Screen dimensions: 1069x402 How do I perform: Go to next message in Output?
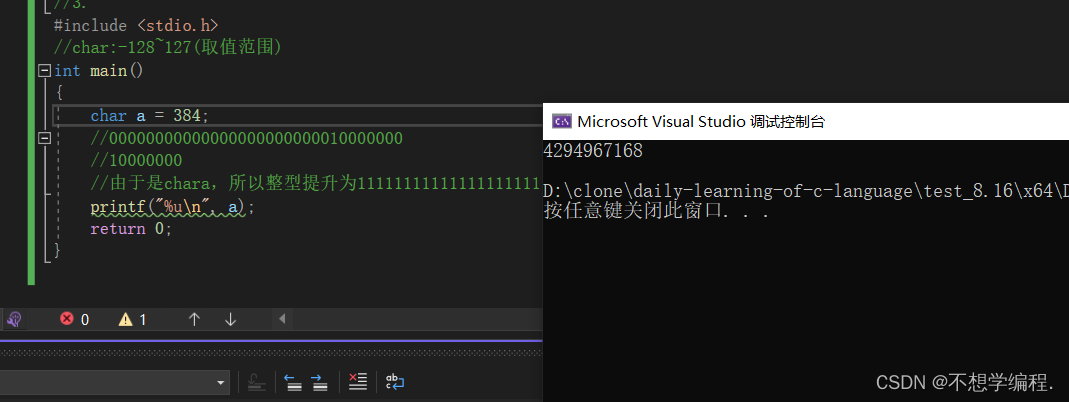[320, 382]
